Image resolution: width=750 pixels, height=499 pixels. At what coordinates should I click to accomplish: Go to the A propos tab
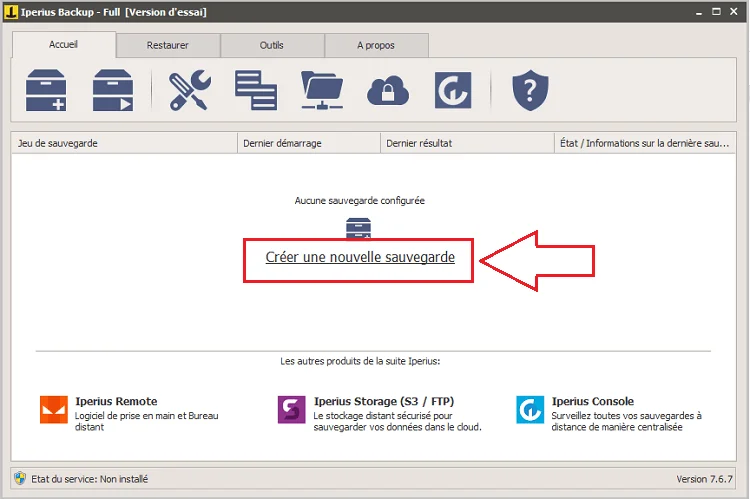376,45
